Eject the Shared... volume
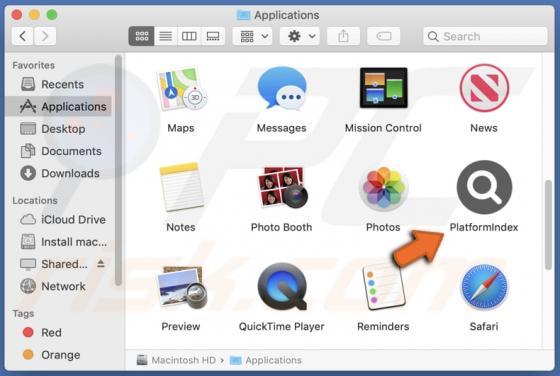This screenshot has width=560, height=376. coord(101,264)
